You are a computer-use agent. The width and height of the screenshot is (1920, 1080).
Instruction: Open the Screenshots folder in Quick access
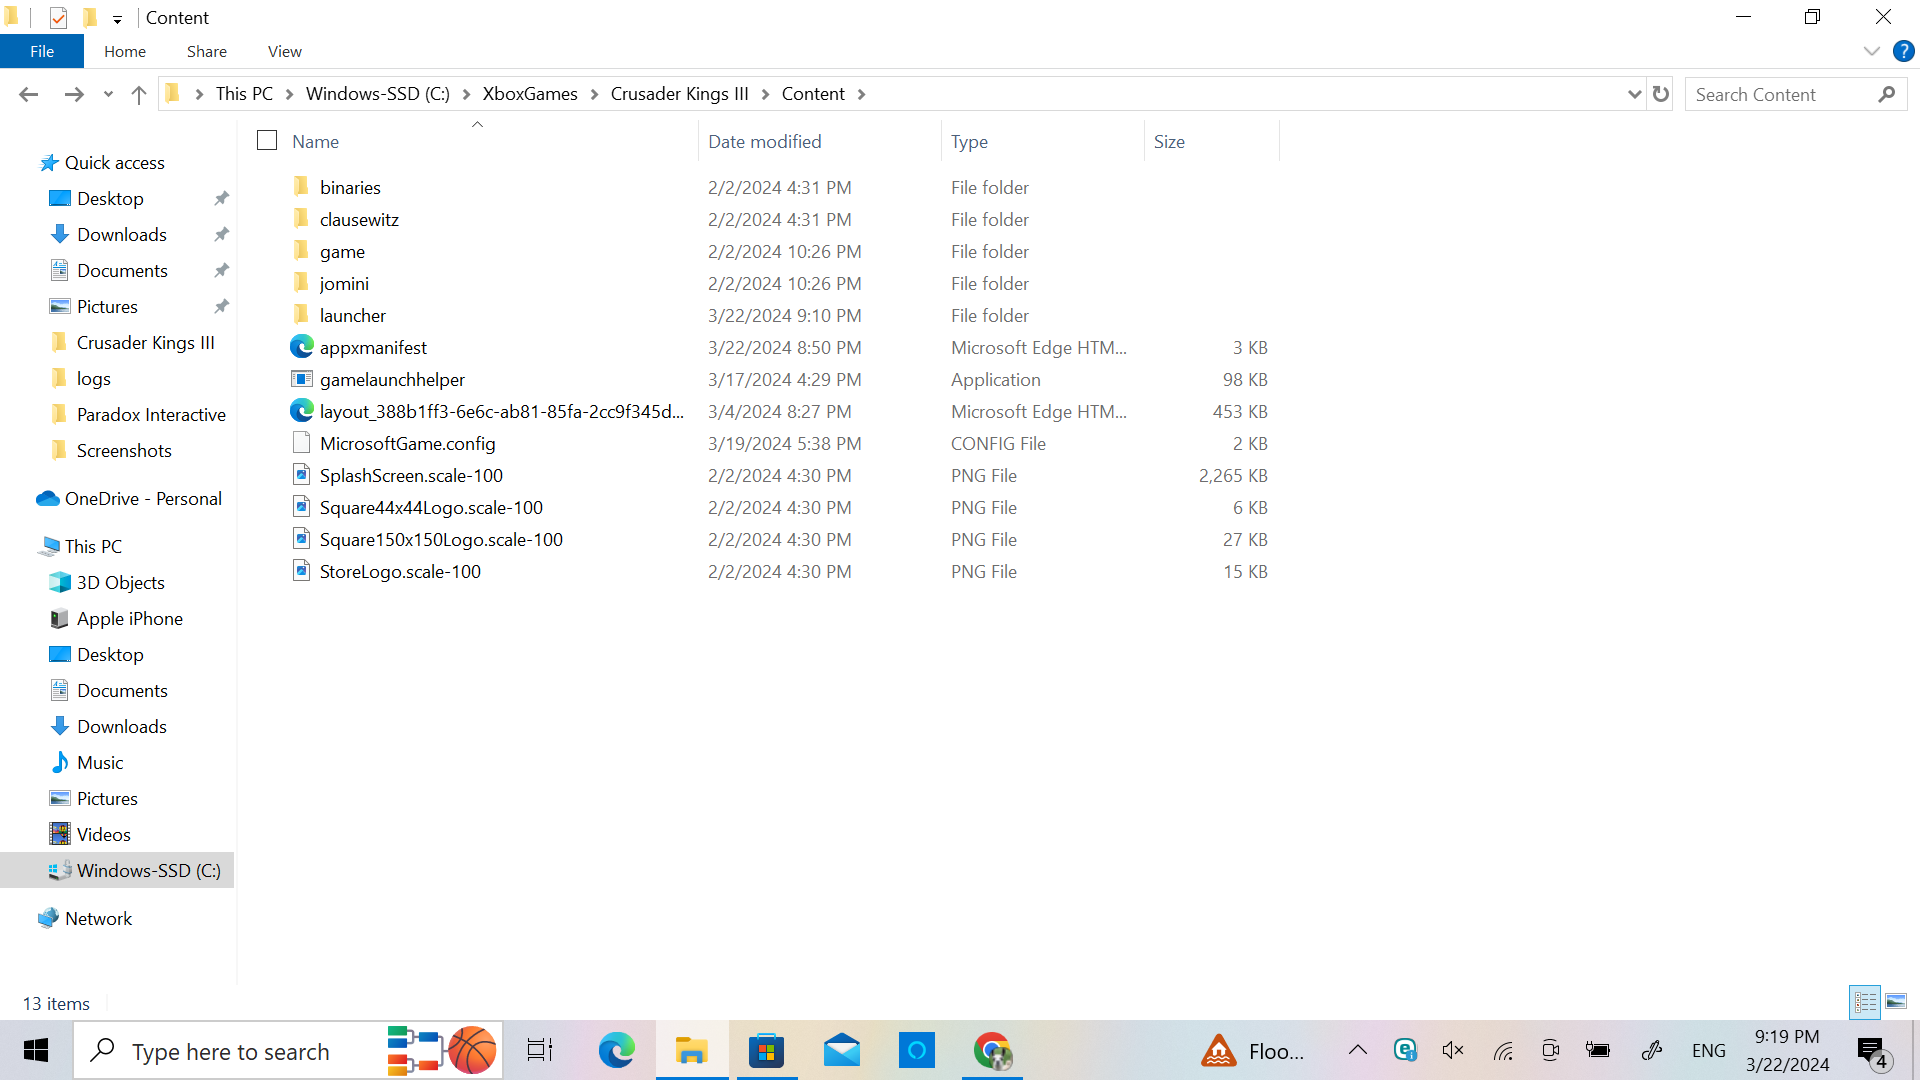pyautogui.click(x=124, y=450)
